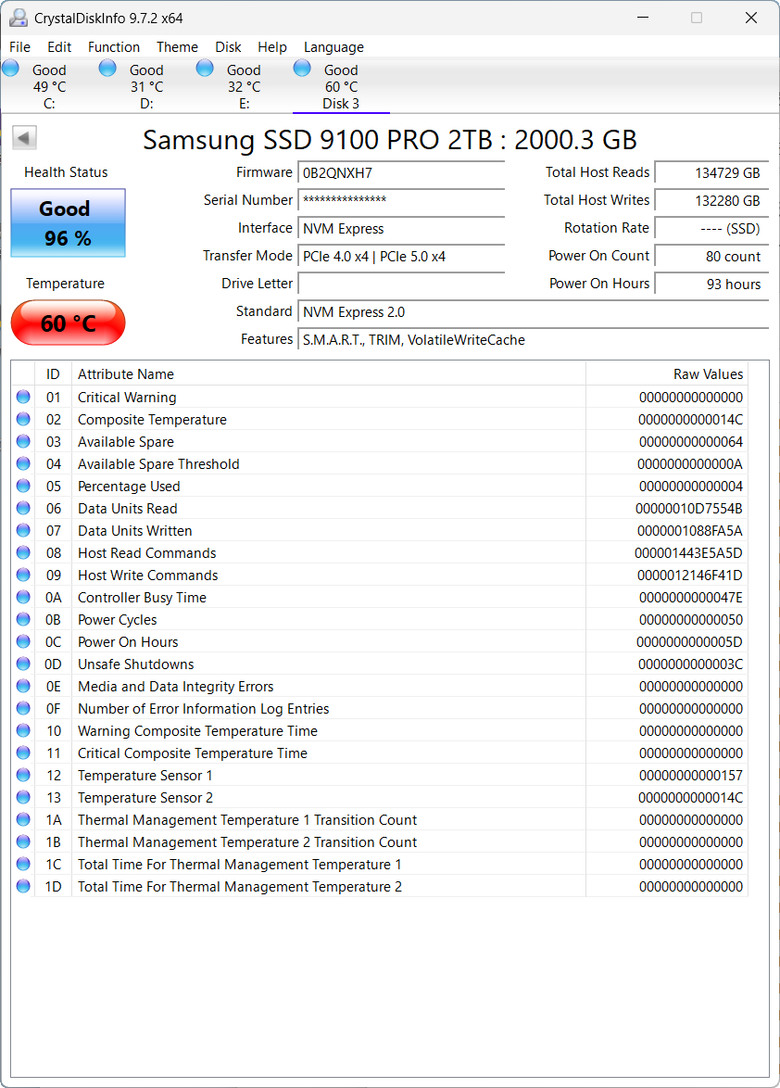
Task: Click status orb of Percentage Used row
Action: [24, 486]
